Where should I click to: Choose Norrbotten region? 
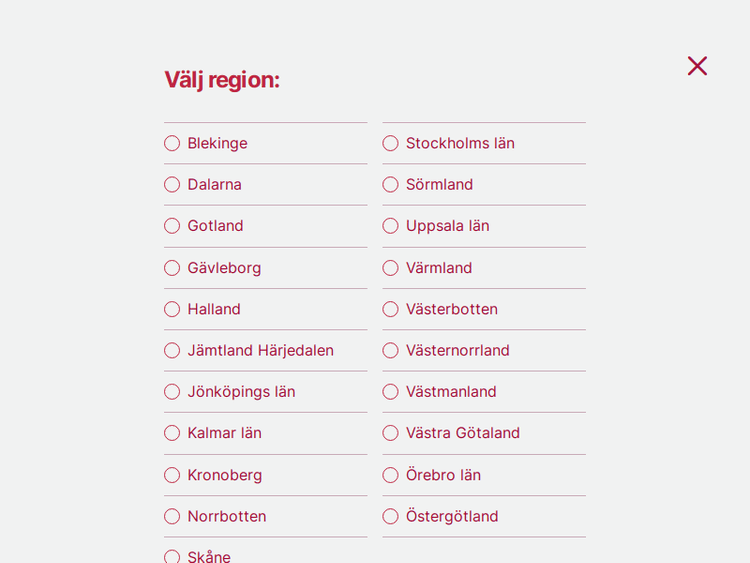pos(172,516)
